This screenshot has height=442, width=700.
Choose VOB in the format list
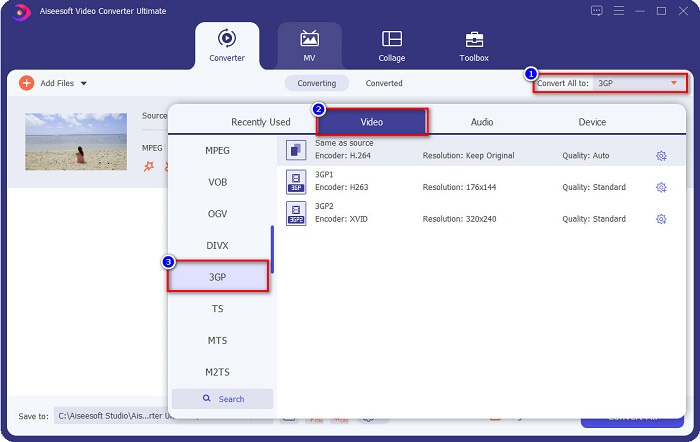pyautogui.click(x=217, y=182)
